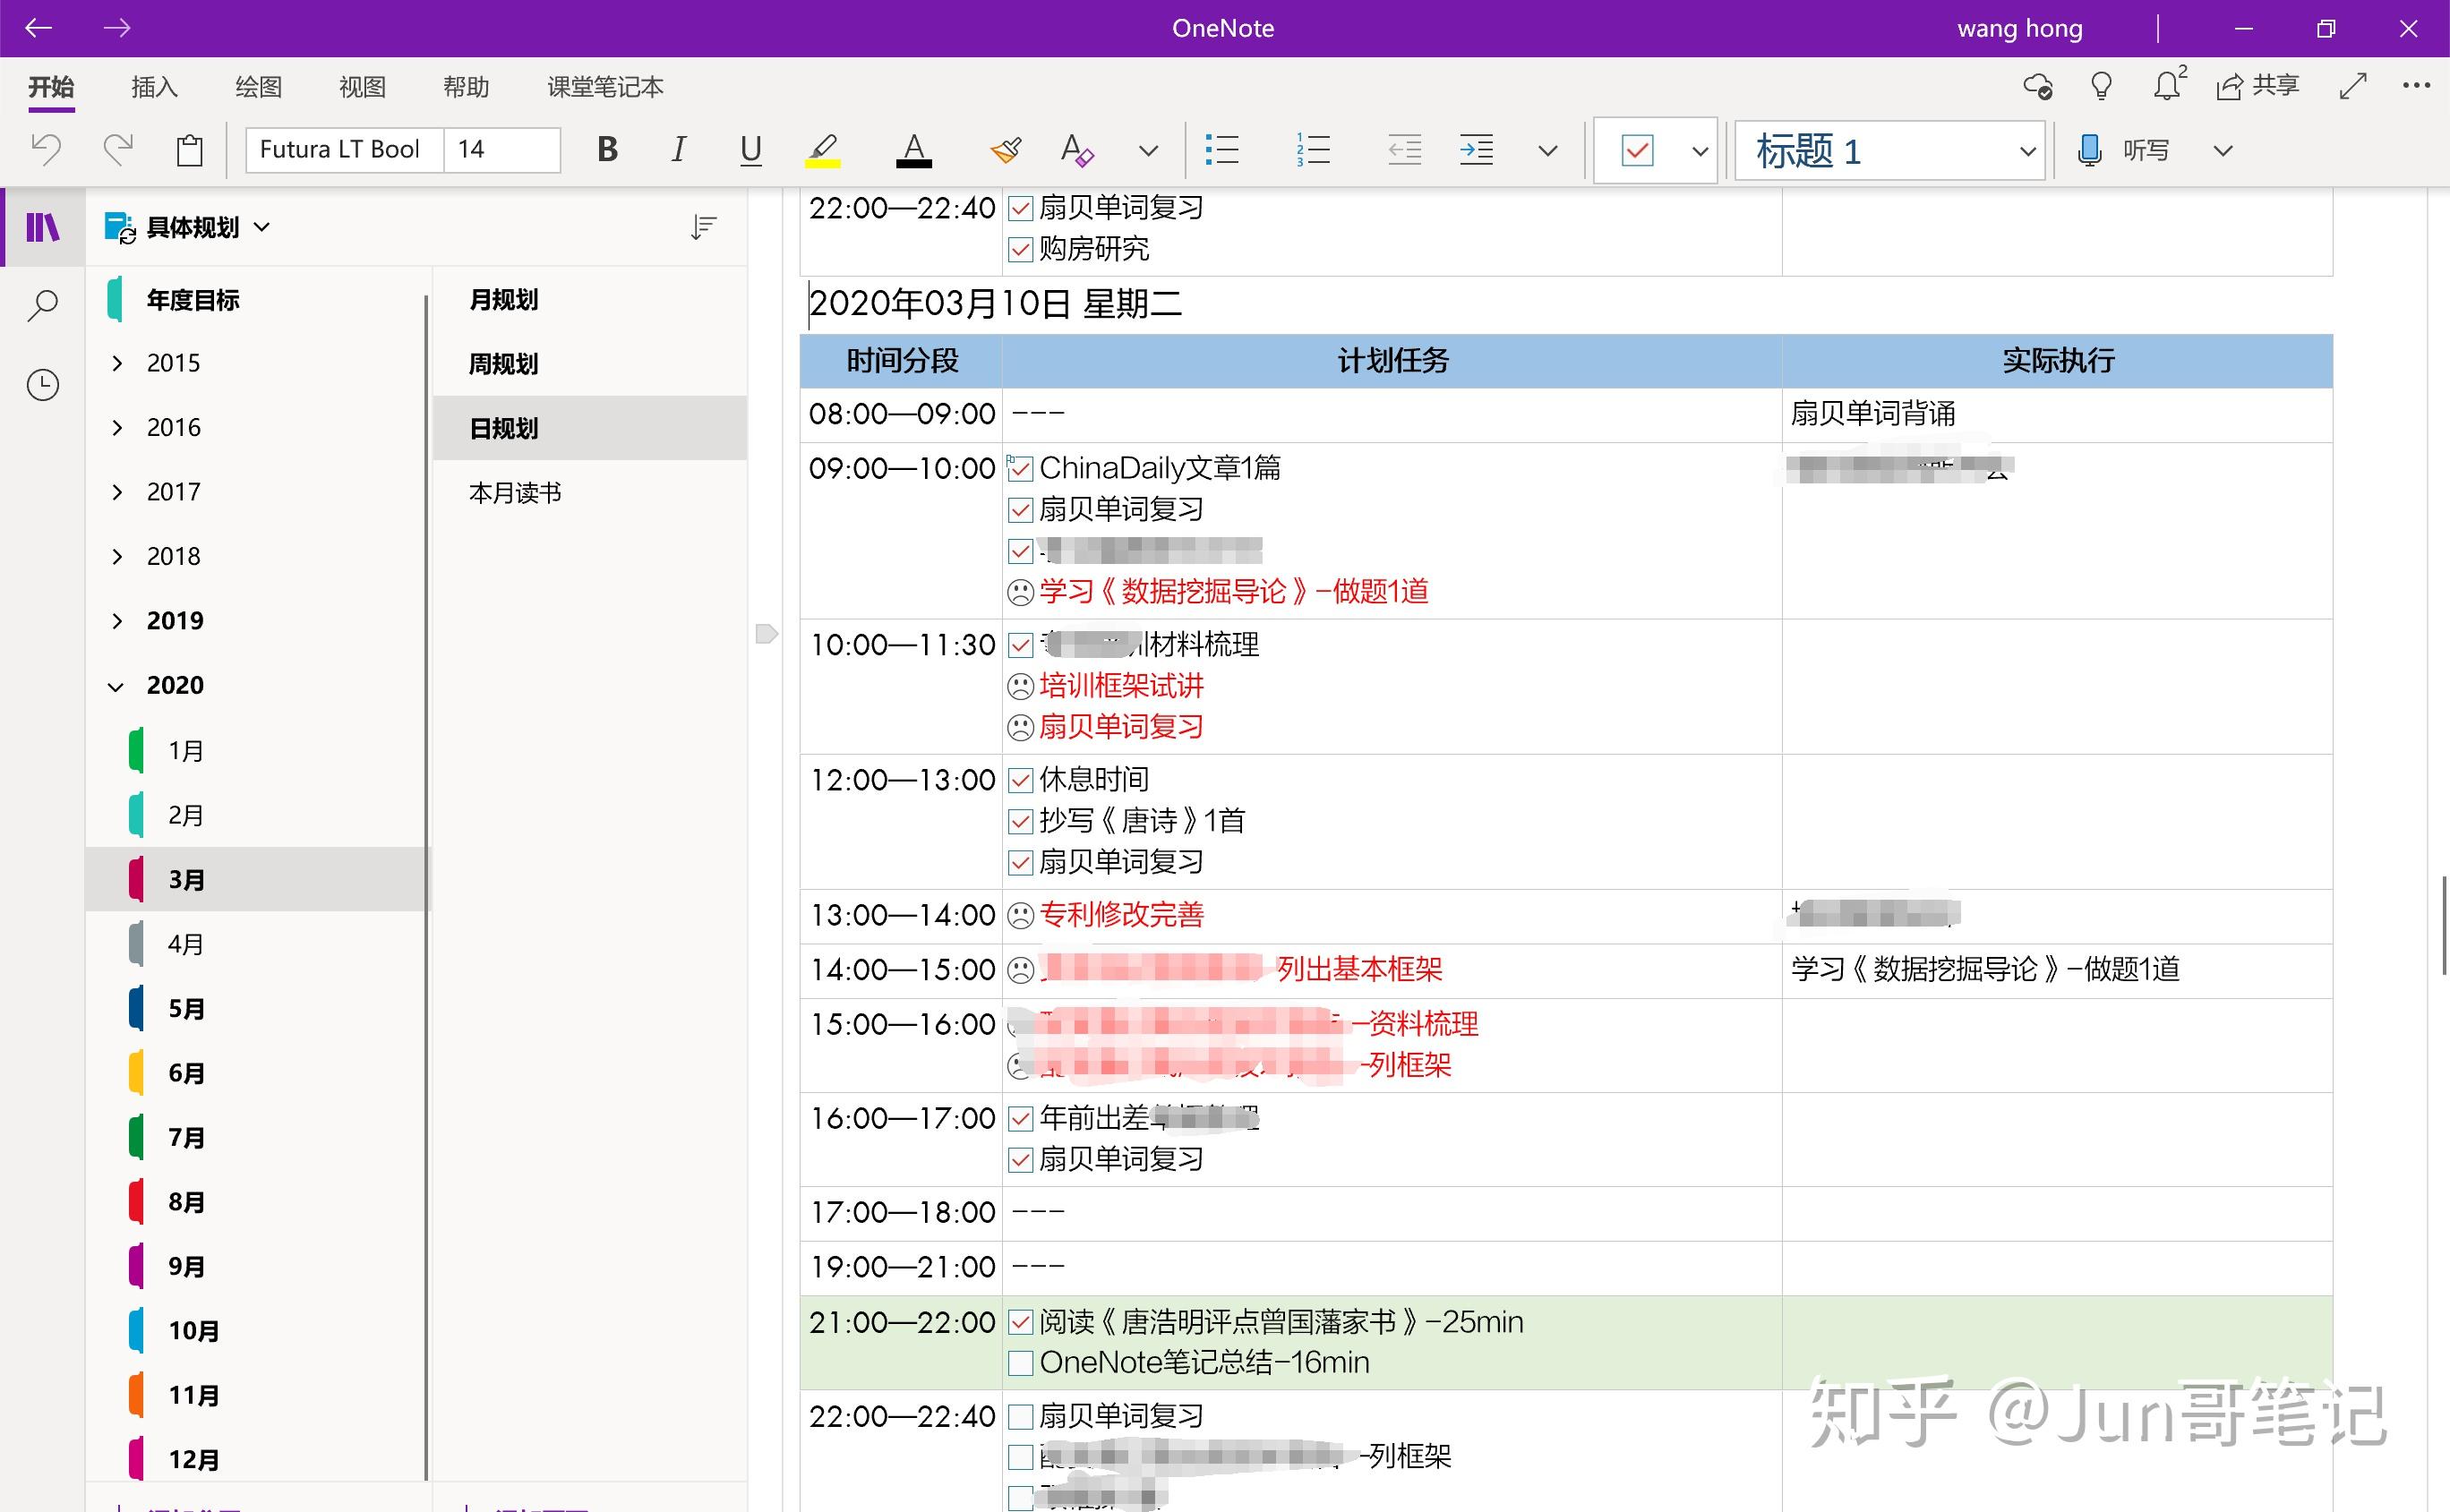Screen dimensions: 2450x1512
Task: Collapse the 2020 year section
Action: [x=116, y=685]
